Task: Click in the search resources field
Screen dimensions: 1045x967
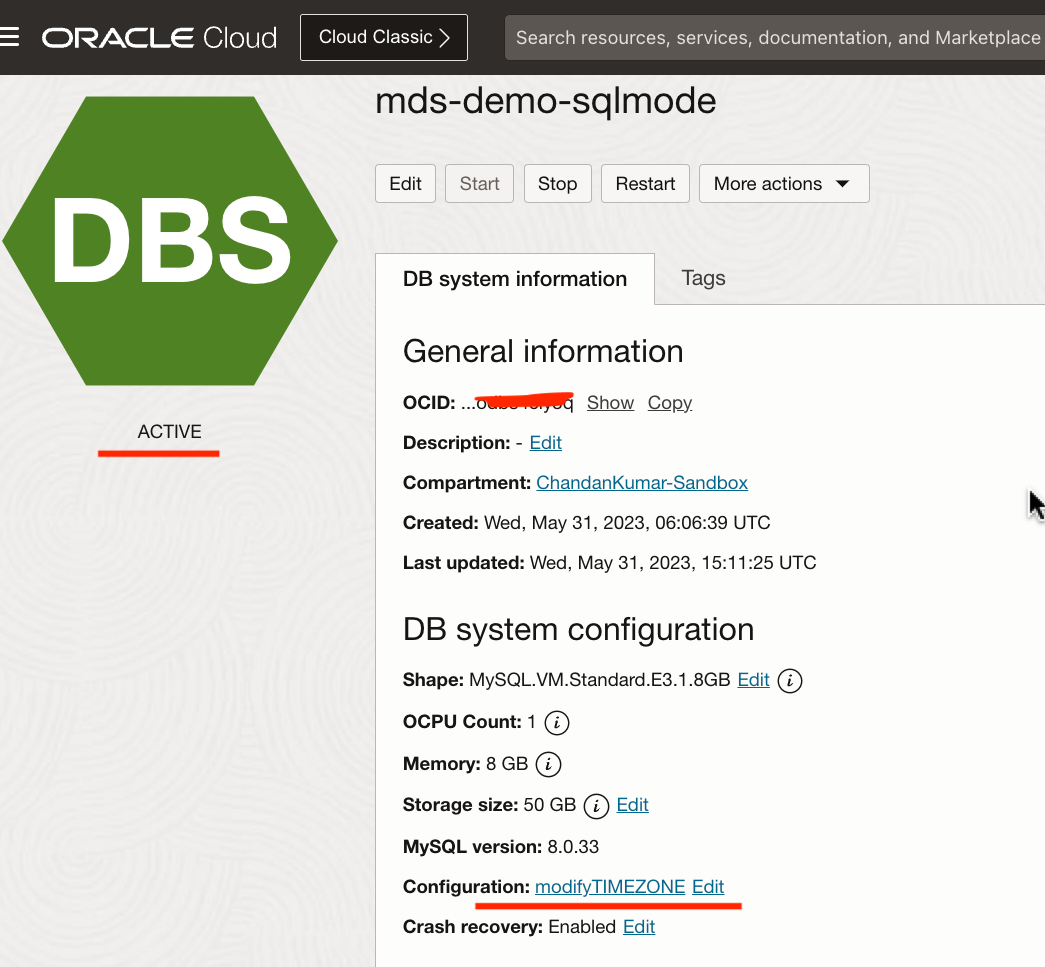Action: click(775, 38)
